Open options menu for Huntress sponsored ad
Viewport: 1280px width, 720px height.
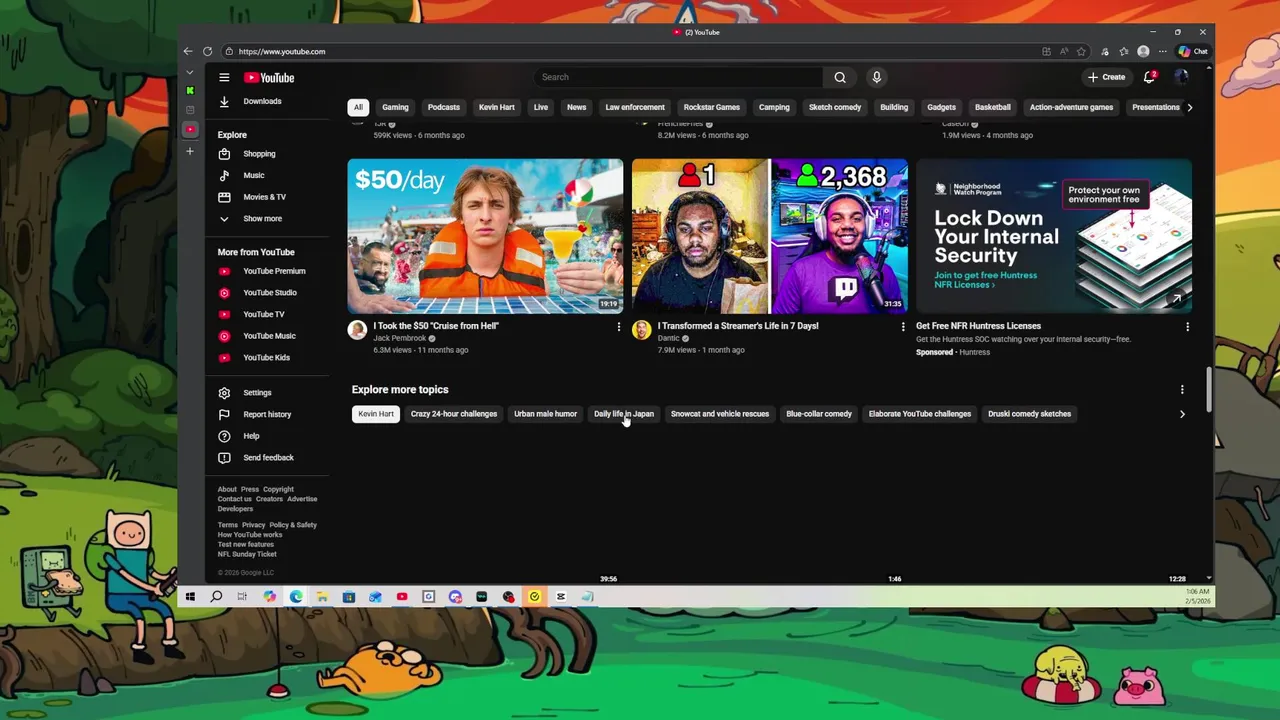click(1187, 327)
